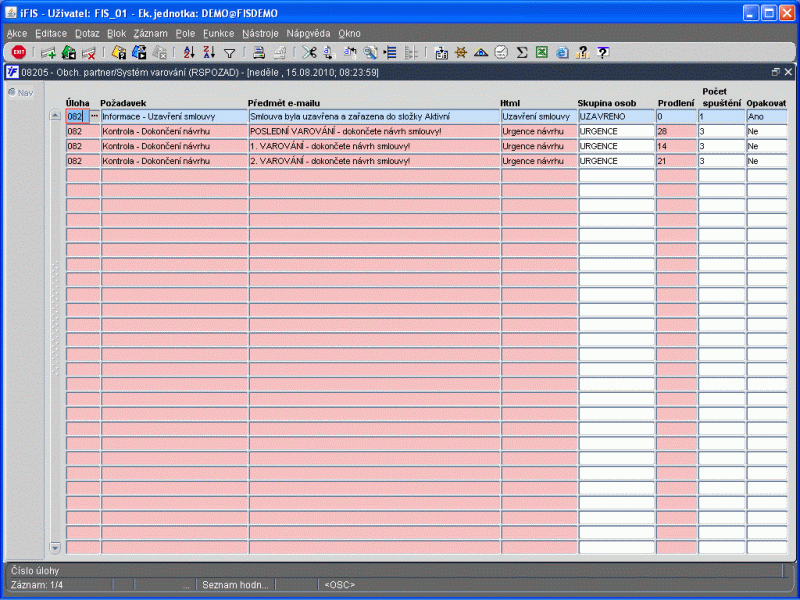Click the indent list lines icon
Viewport: 800px width, 600px height.
[x=390, y=52]
